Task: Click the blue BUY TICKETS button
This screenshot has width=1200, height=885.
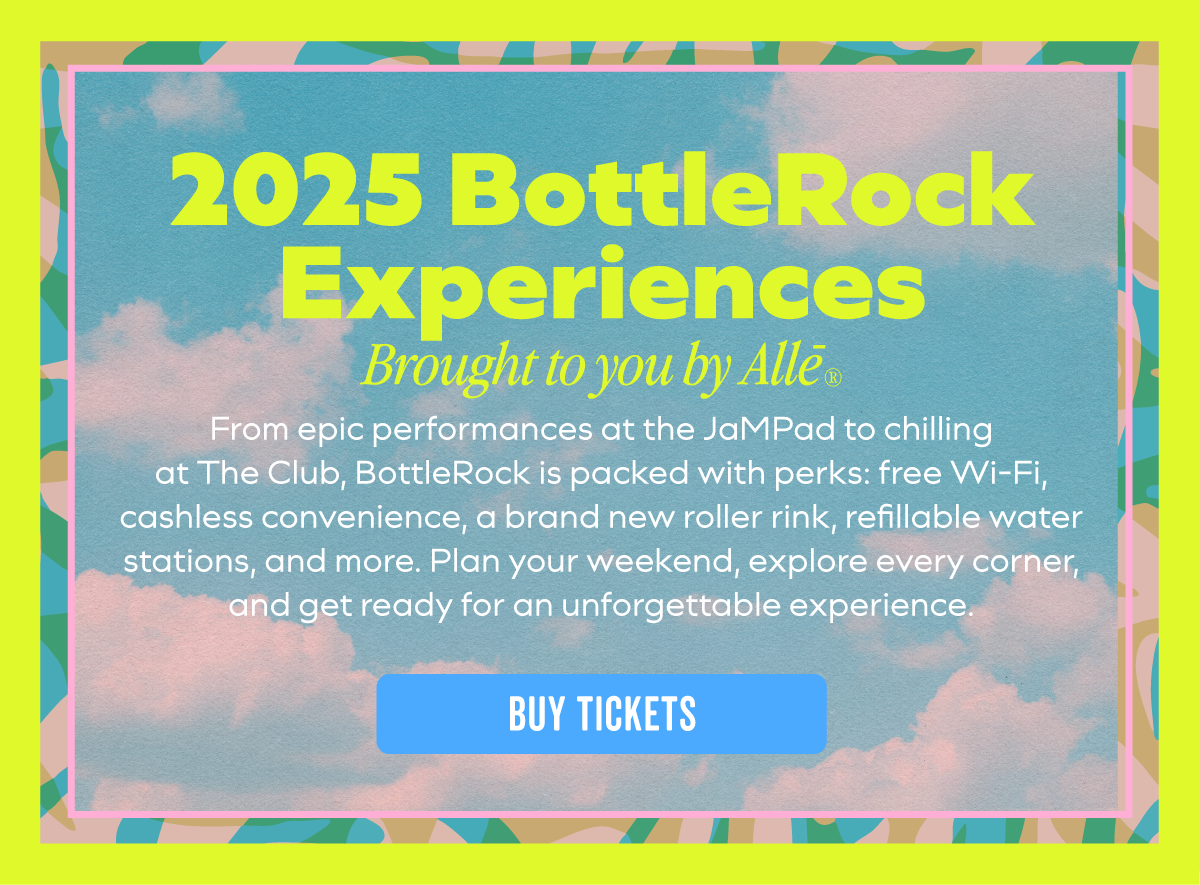Action: point(601,713)
